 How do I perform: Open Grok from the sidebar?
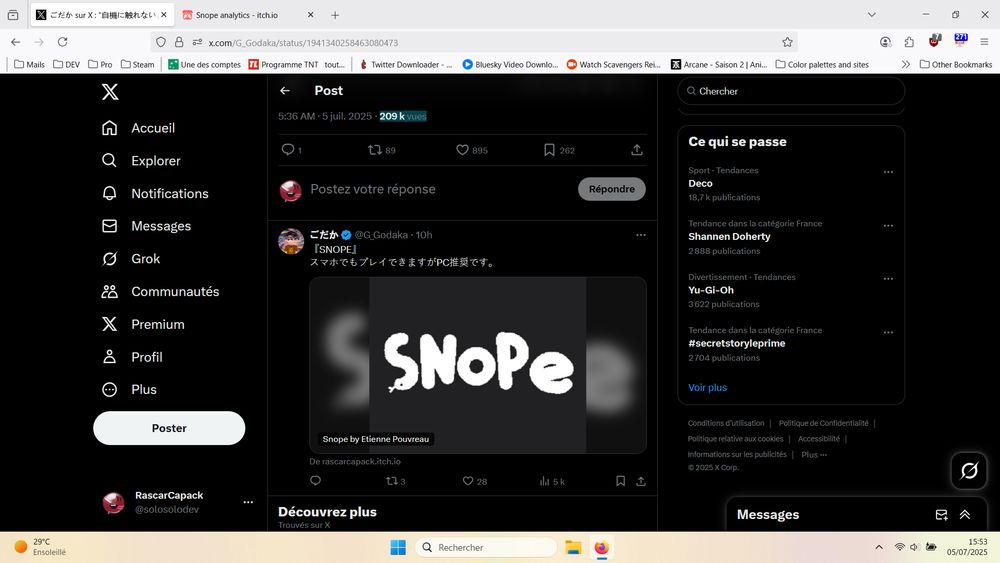[x=131, y=259]
